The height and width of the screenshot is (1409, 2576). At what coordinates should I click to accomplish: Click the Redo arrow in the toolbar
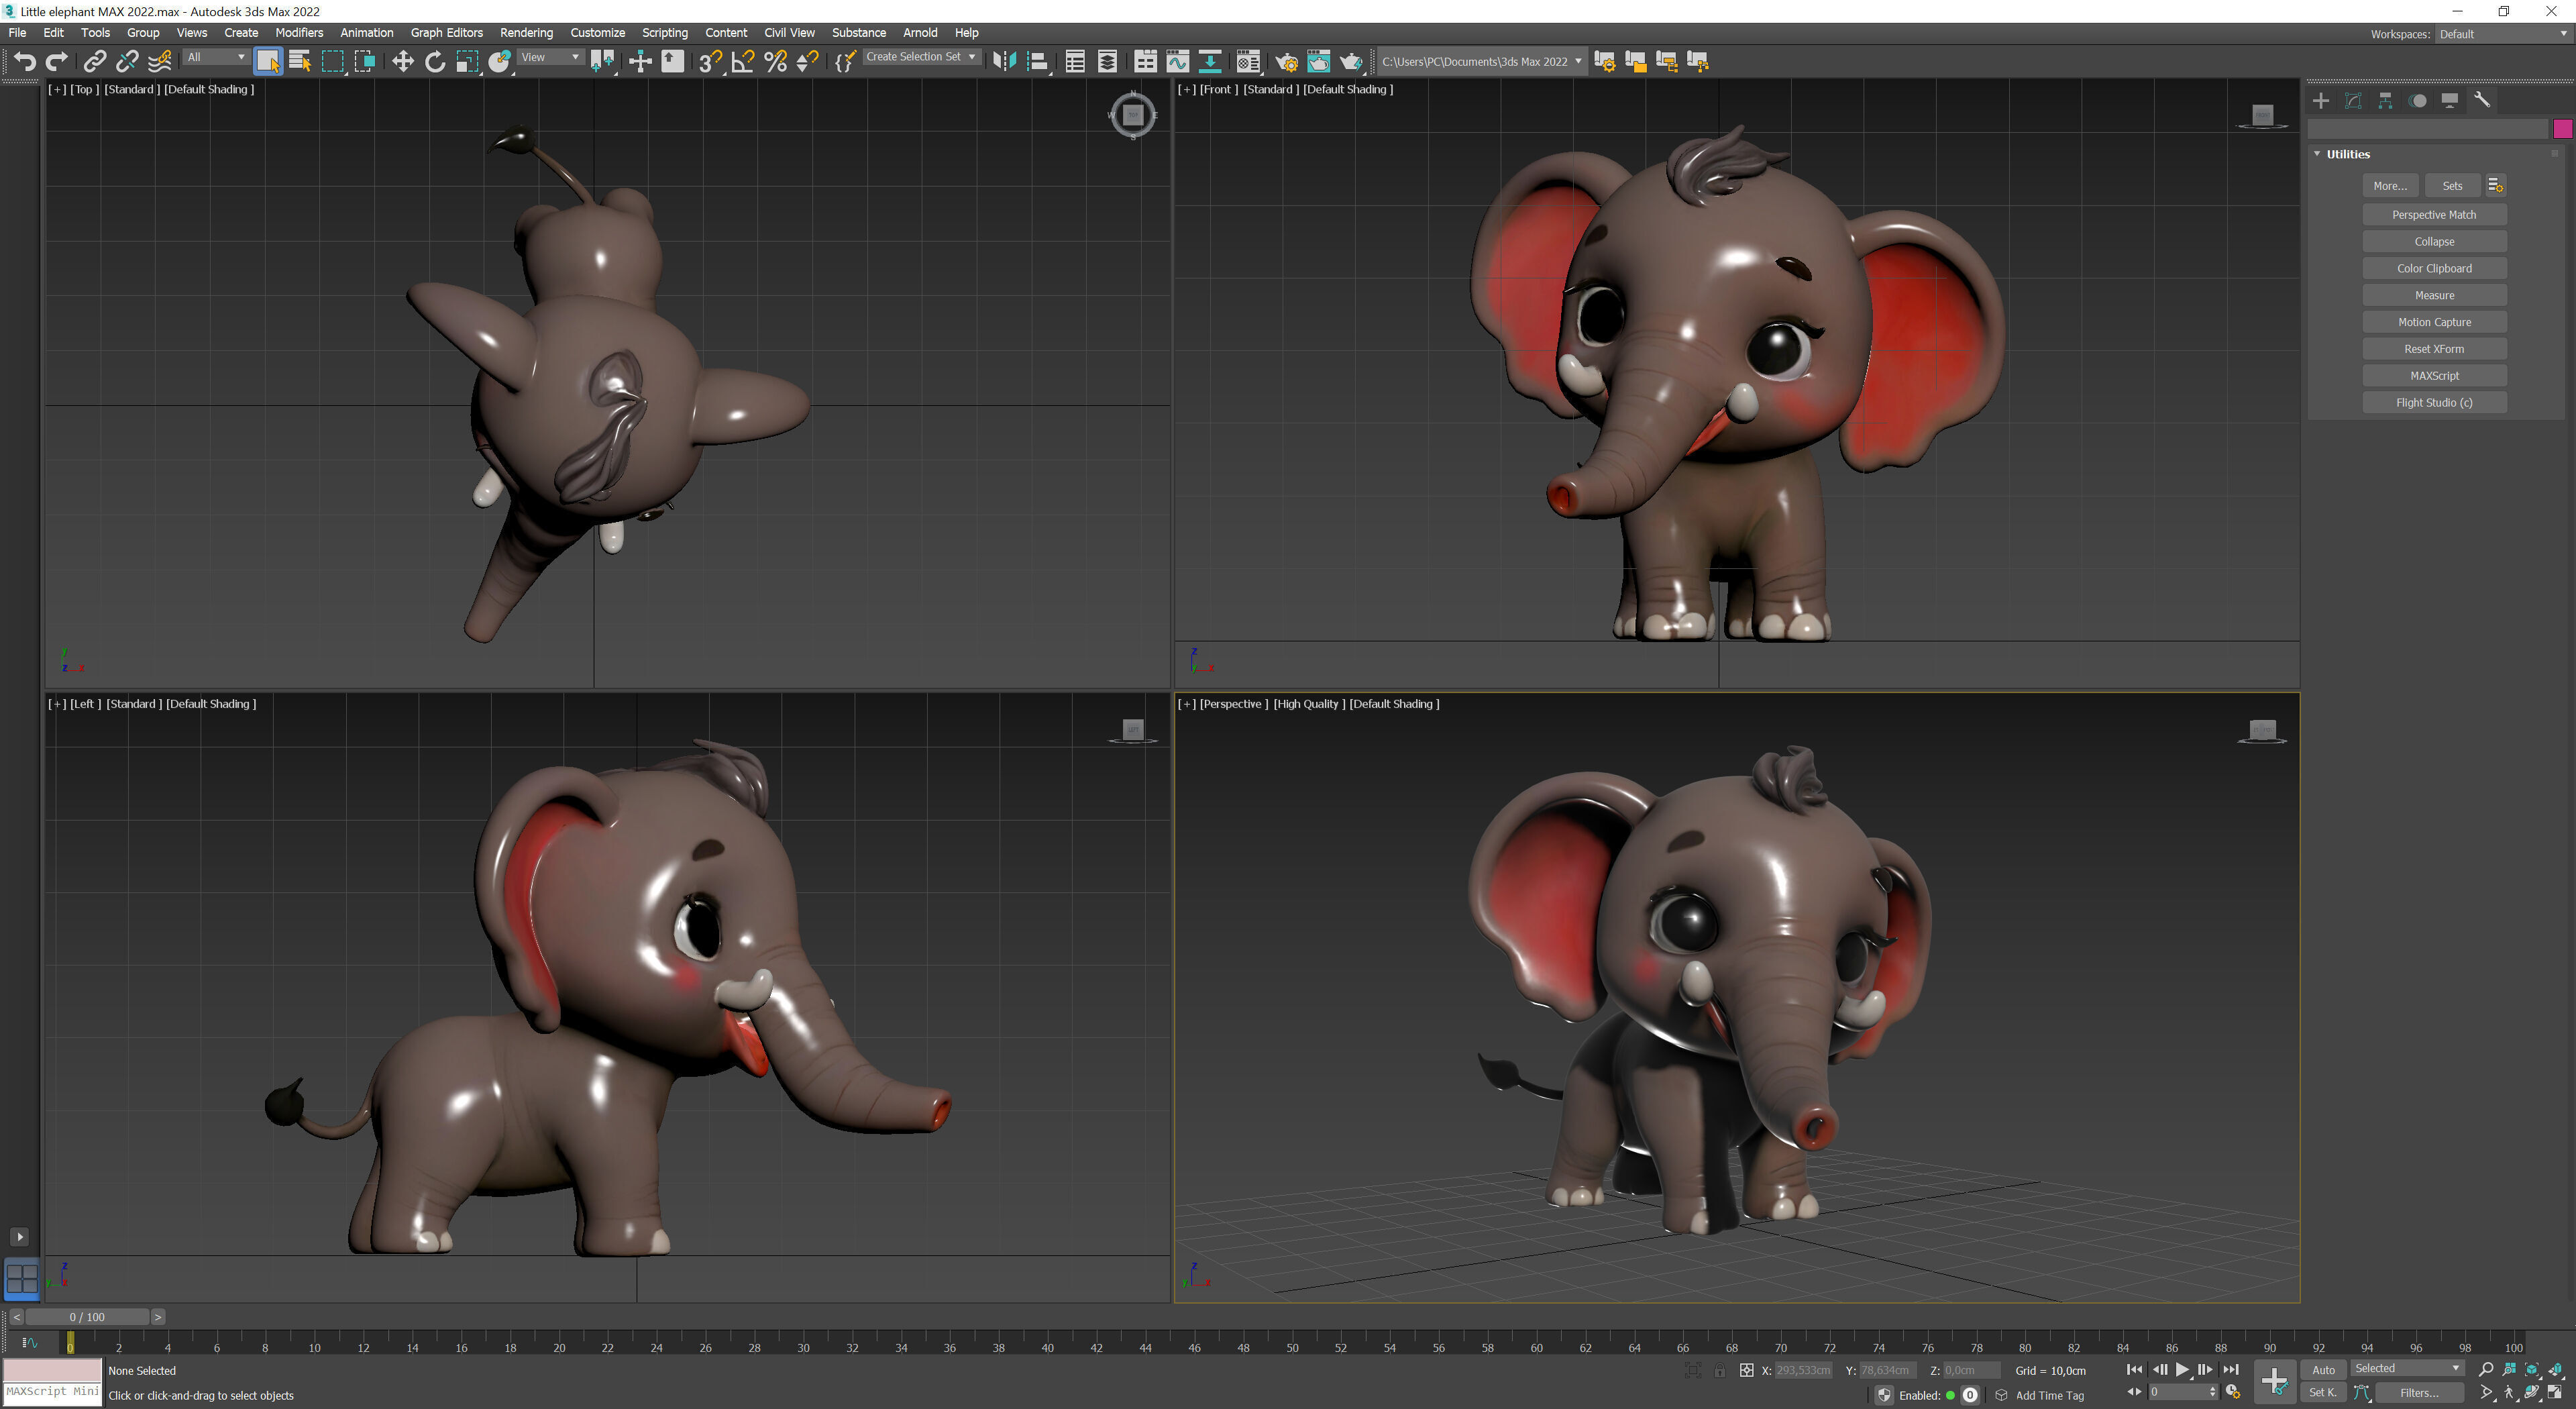[x=57, y=62]
